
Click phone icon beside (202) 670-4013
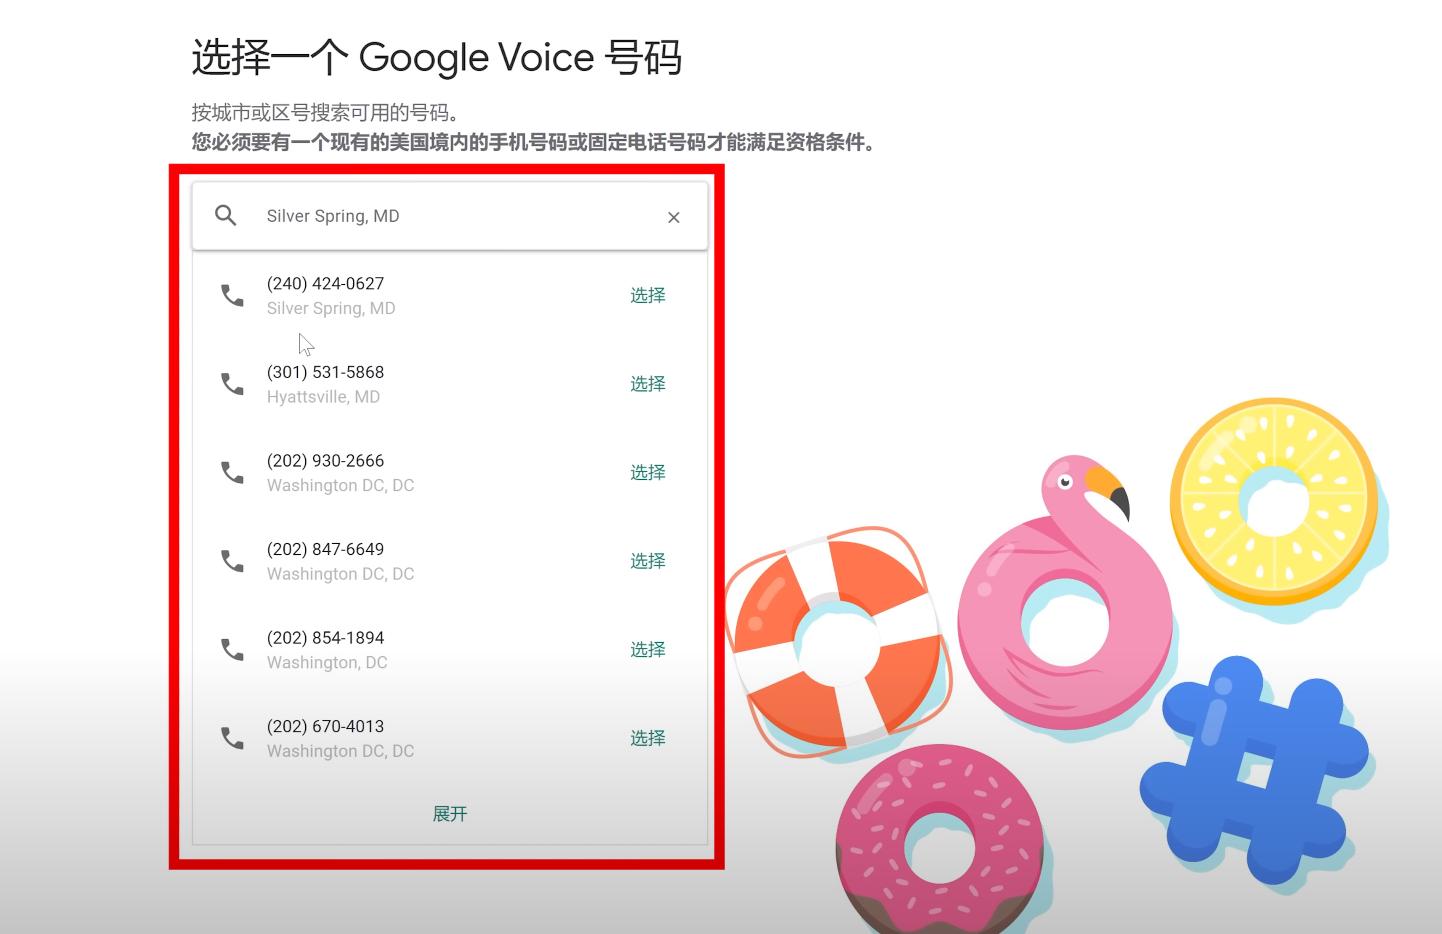pos(232,738)
